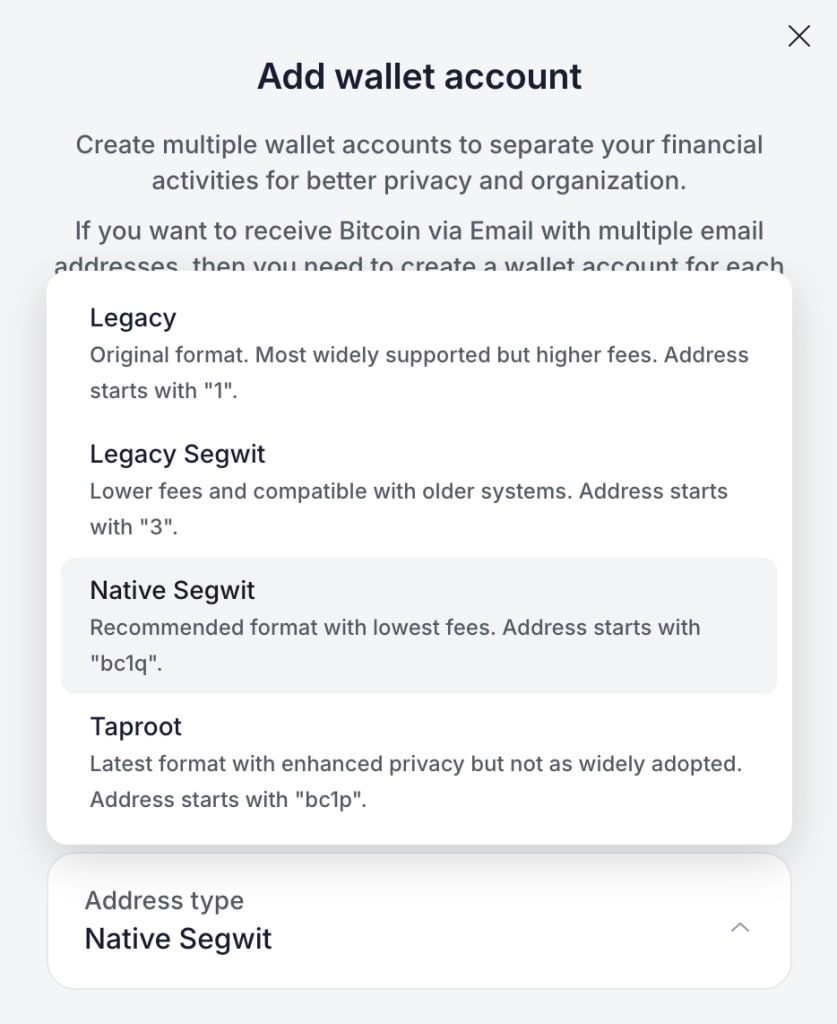The height and width of the screenshot is (1024, 837).
Task: Click the Address type field label
Action: point(164,900)
